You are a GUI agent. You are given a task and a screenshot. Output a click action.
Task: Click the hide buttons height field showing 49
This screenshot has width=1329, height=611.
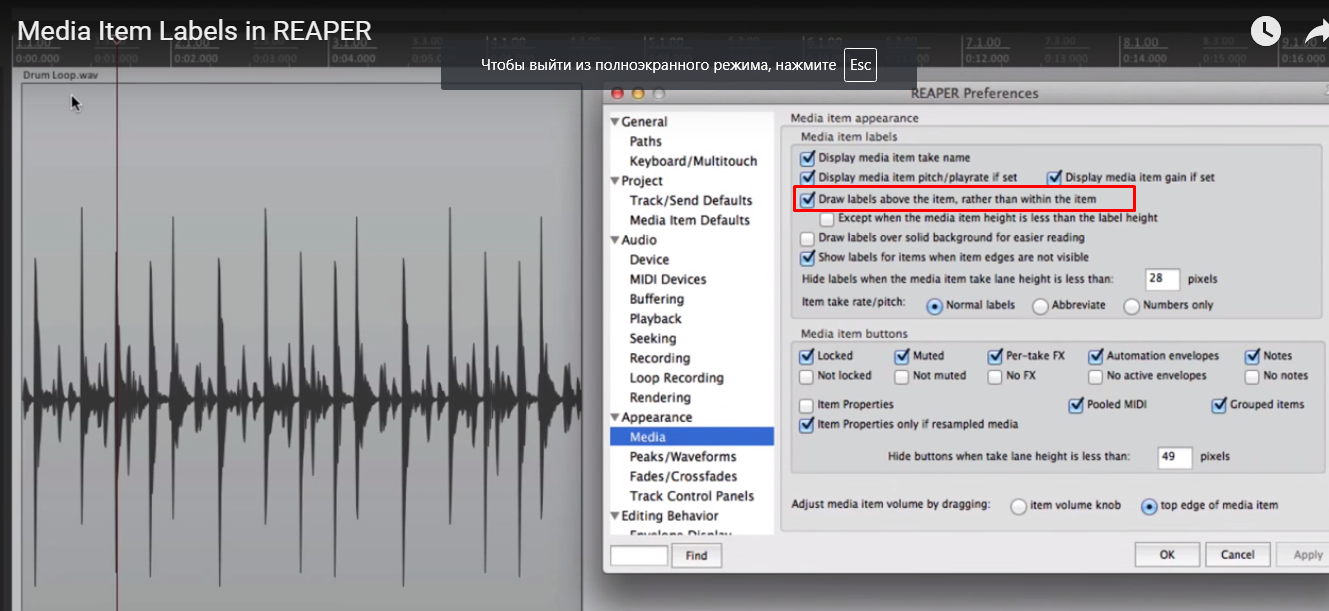pos(1175,457)
